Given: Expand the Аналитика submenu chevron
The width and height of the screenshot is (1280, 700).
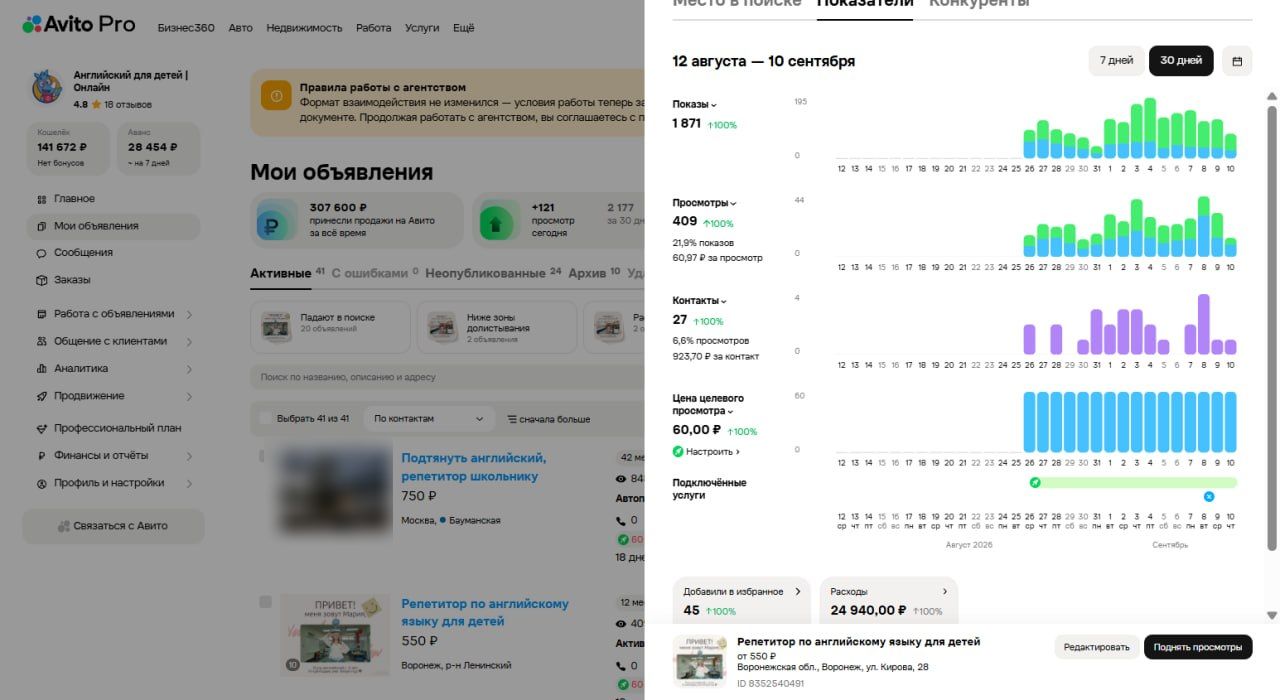Looking at the screenshot, I should pos(189,369).
